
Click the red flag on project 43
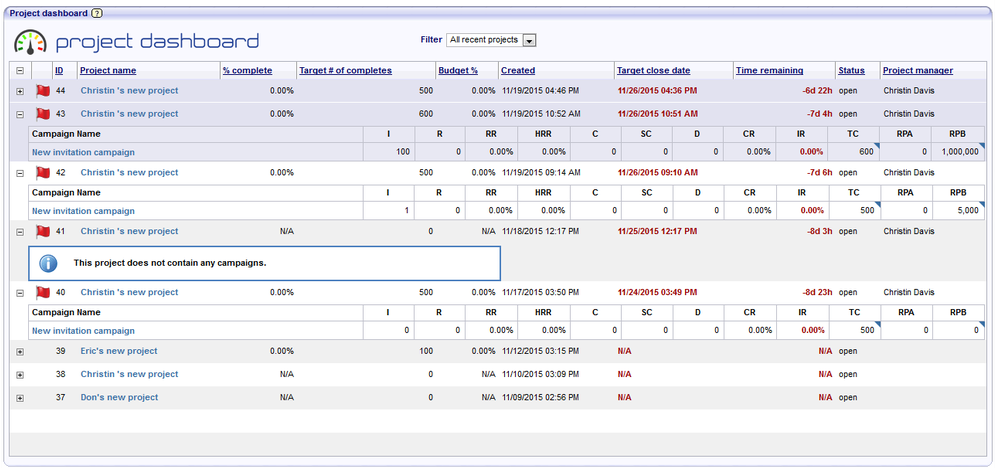pos(43,114)
